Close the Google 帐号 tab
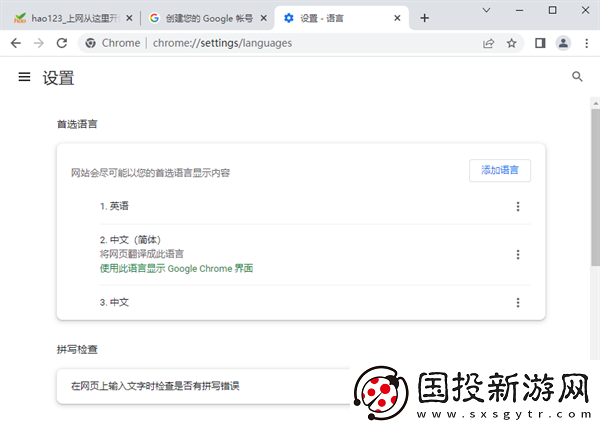600x426 pixels. 264,18
